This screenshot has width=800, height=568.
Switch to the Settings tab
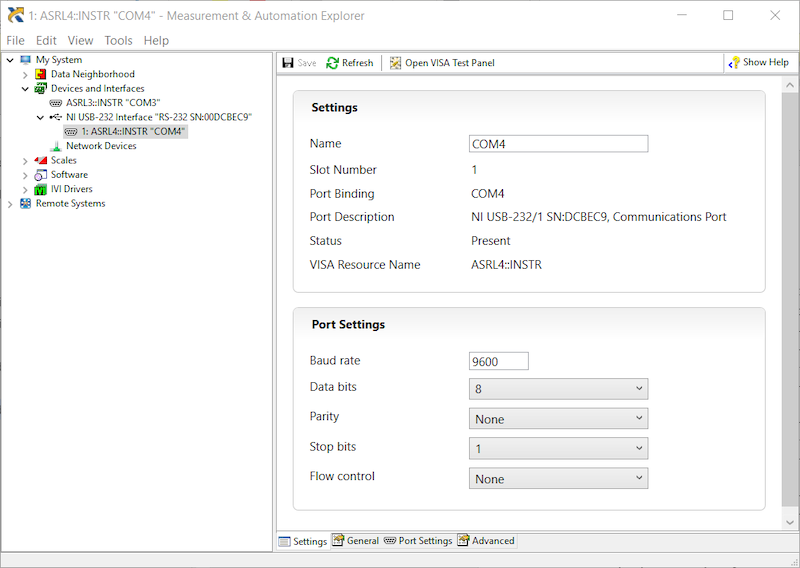pyautogui.click(x=304, y=541)
